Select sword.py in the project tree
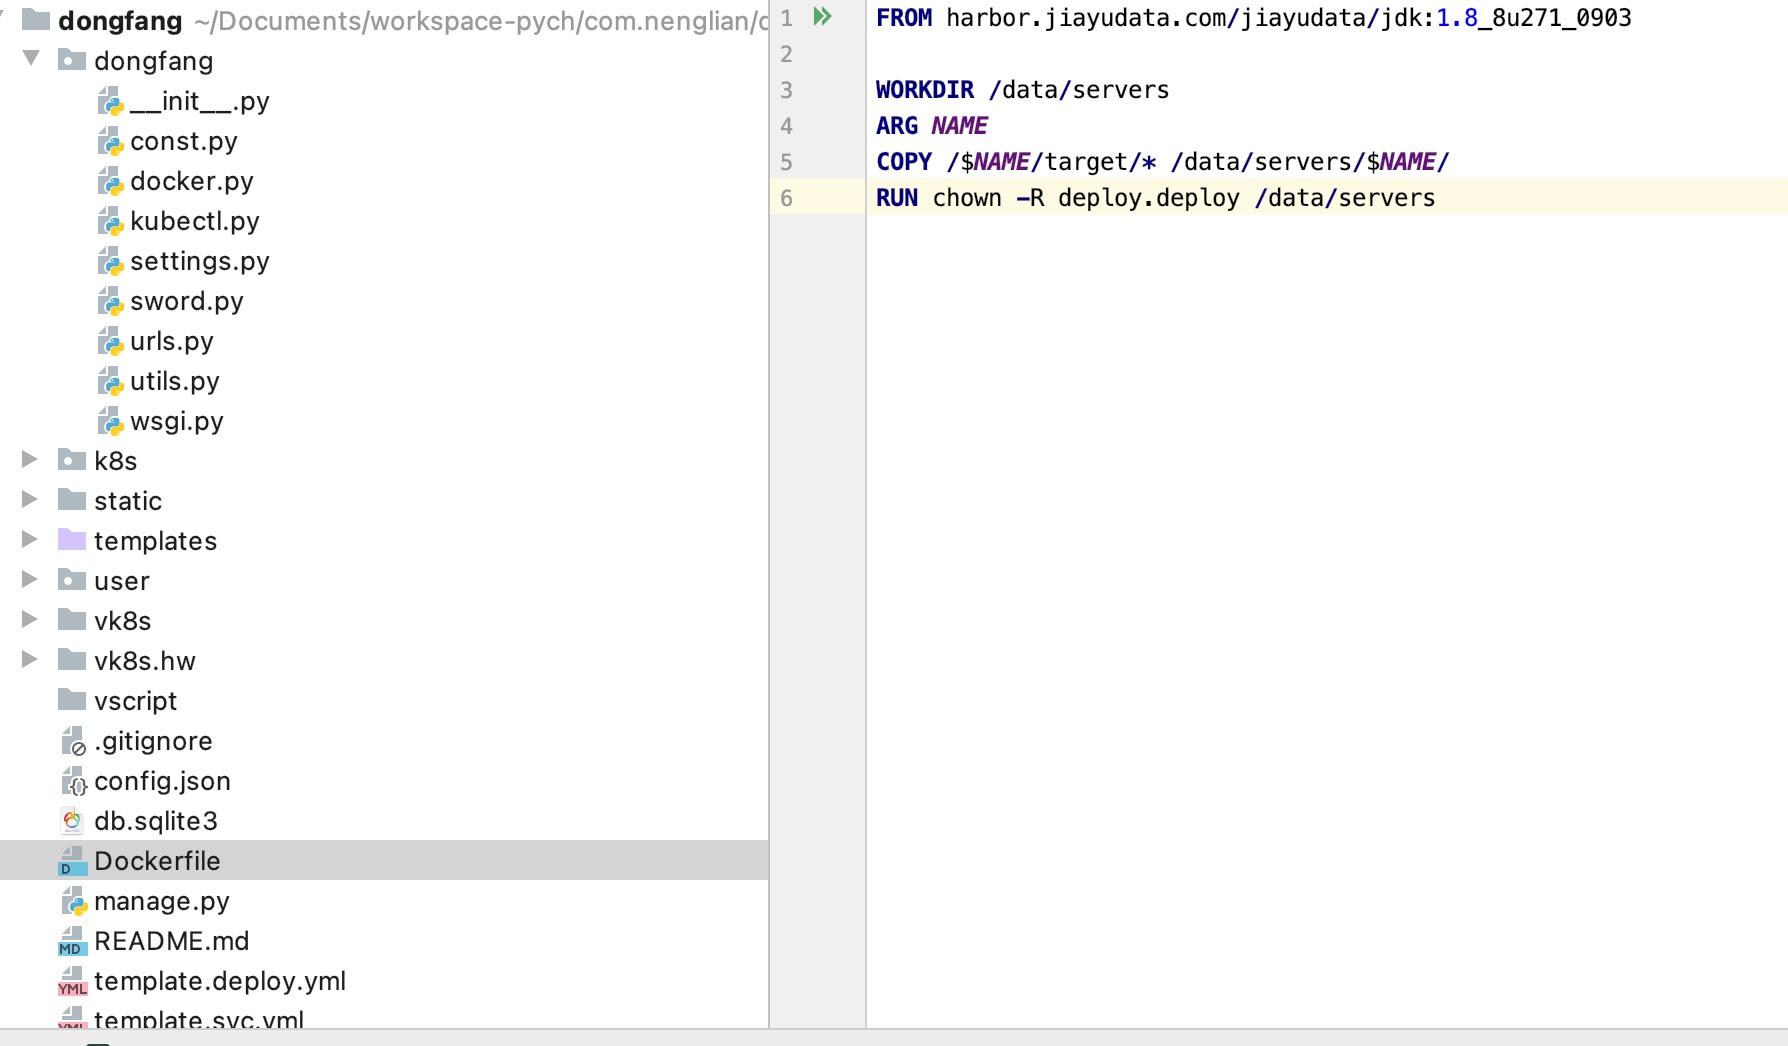Image resolution: width=1788 pixels, height=1046 pixels. [384, 301]
